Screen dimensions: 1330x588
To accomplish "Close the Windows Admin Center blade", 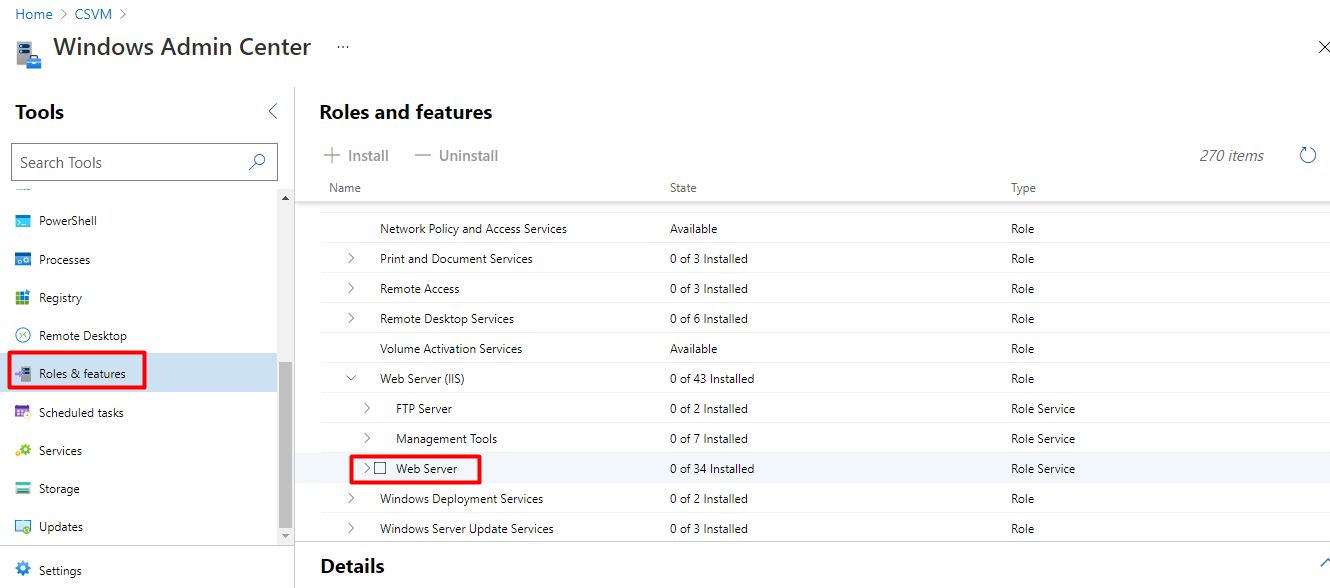I will [1324, 47].
